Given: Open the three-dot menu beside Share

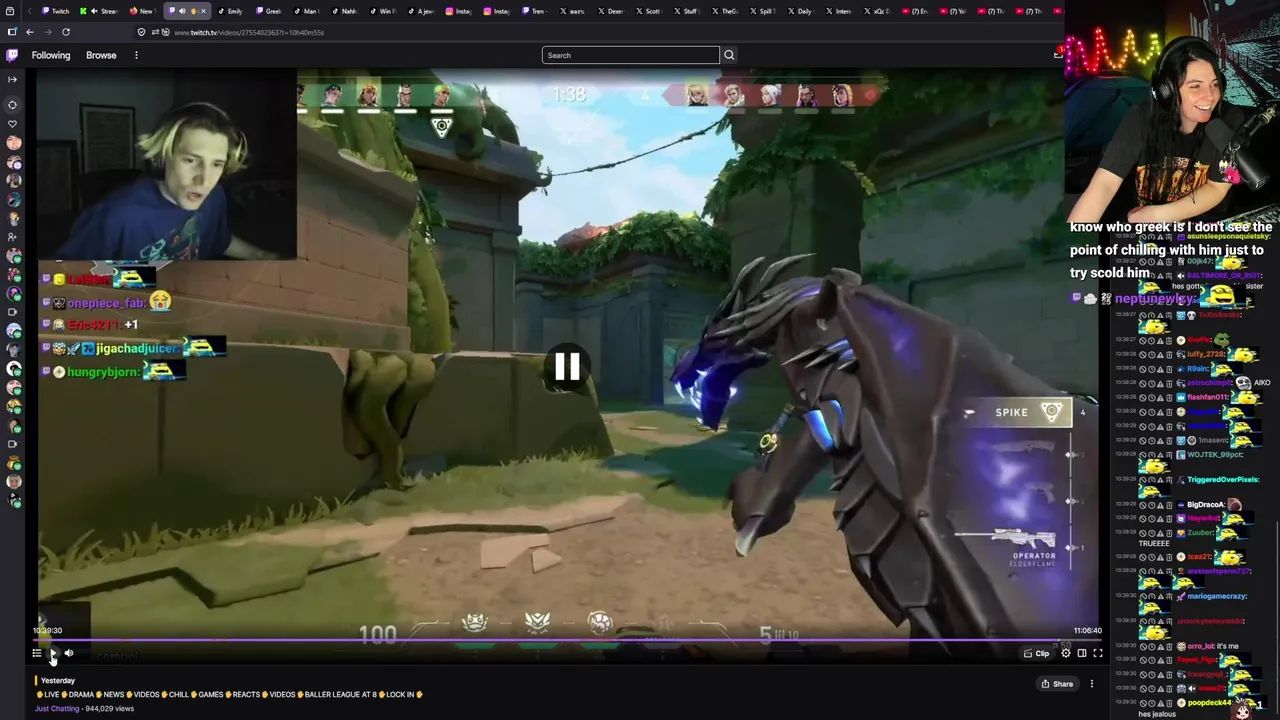Looking at the screenshot, I should point(1092,684).
